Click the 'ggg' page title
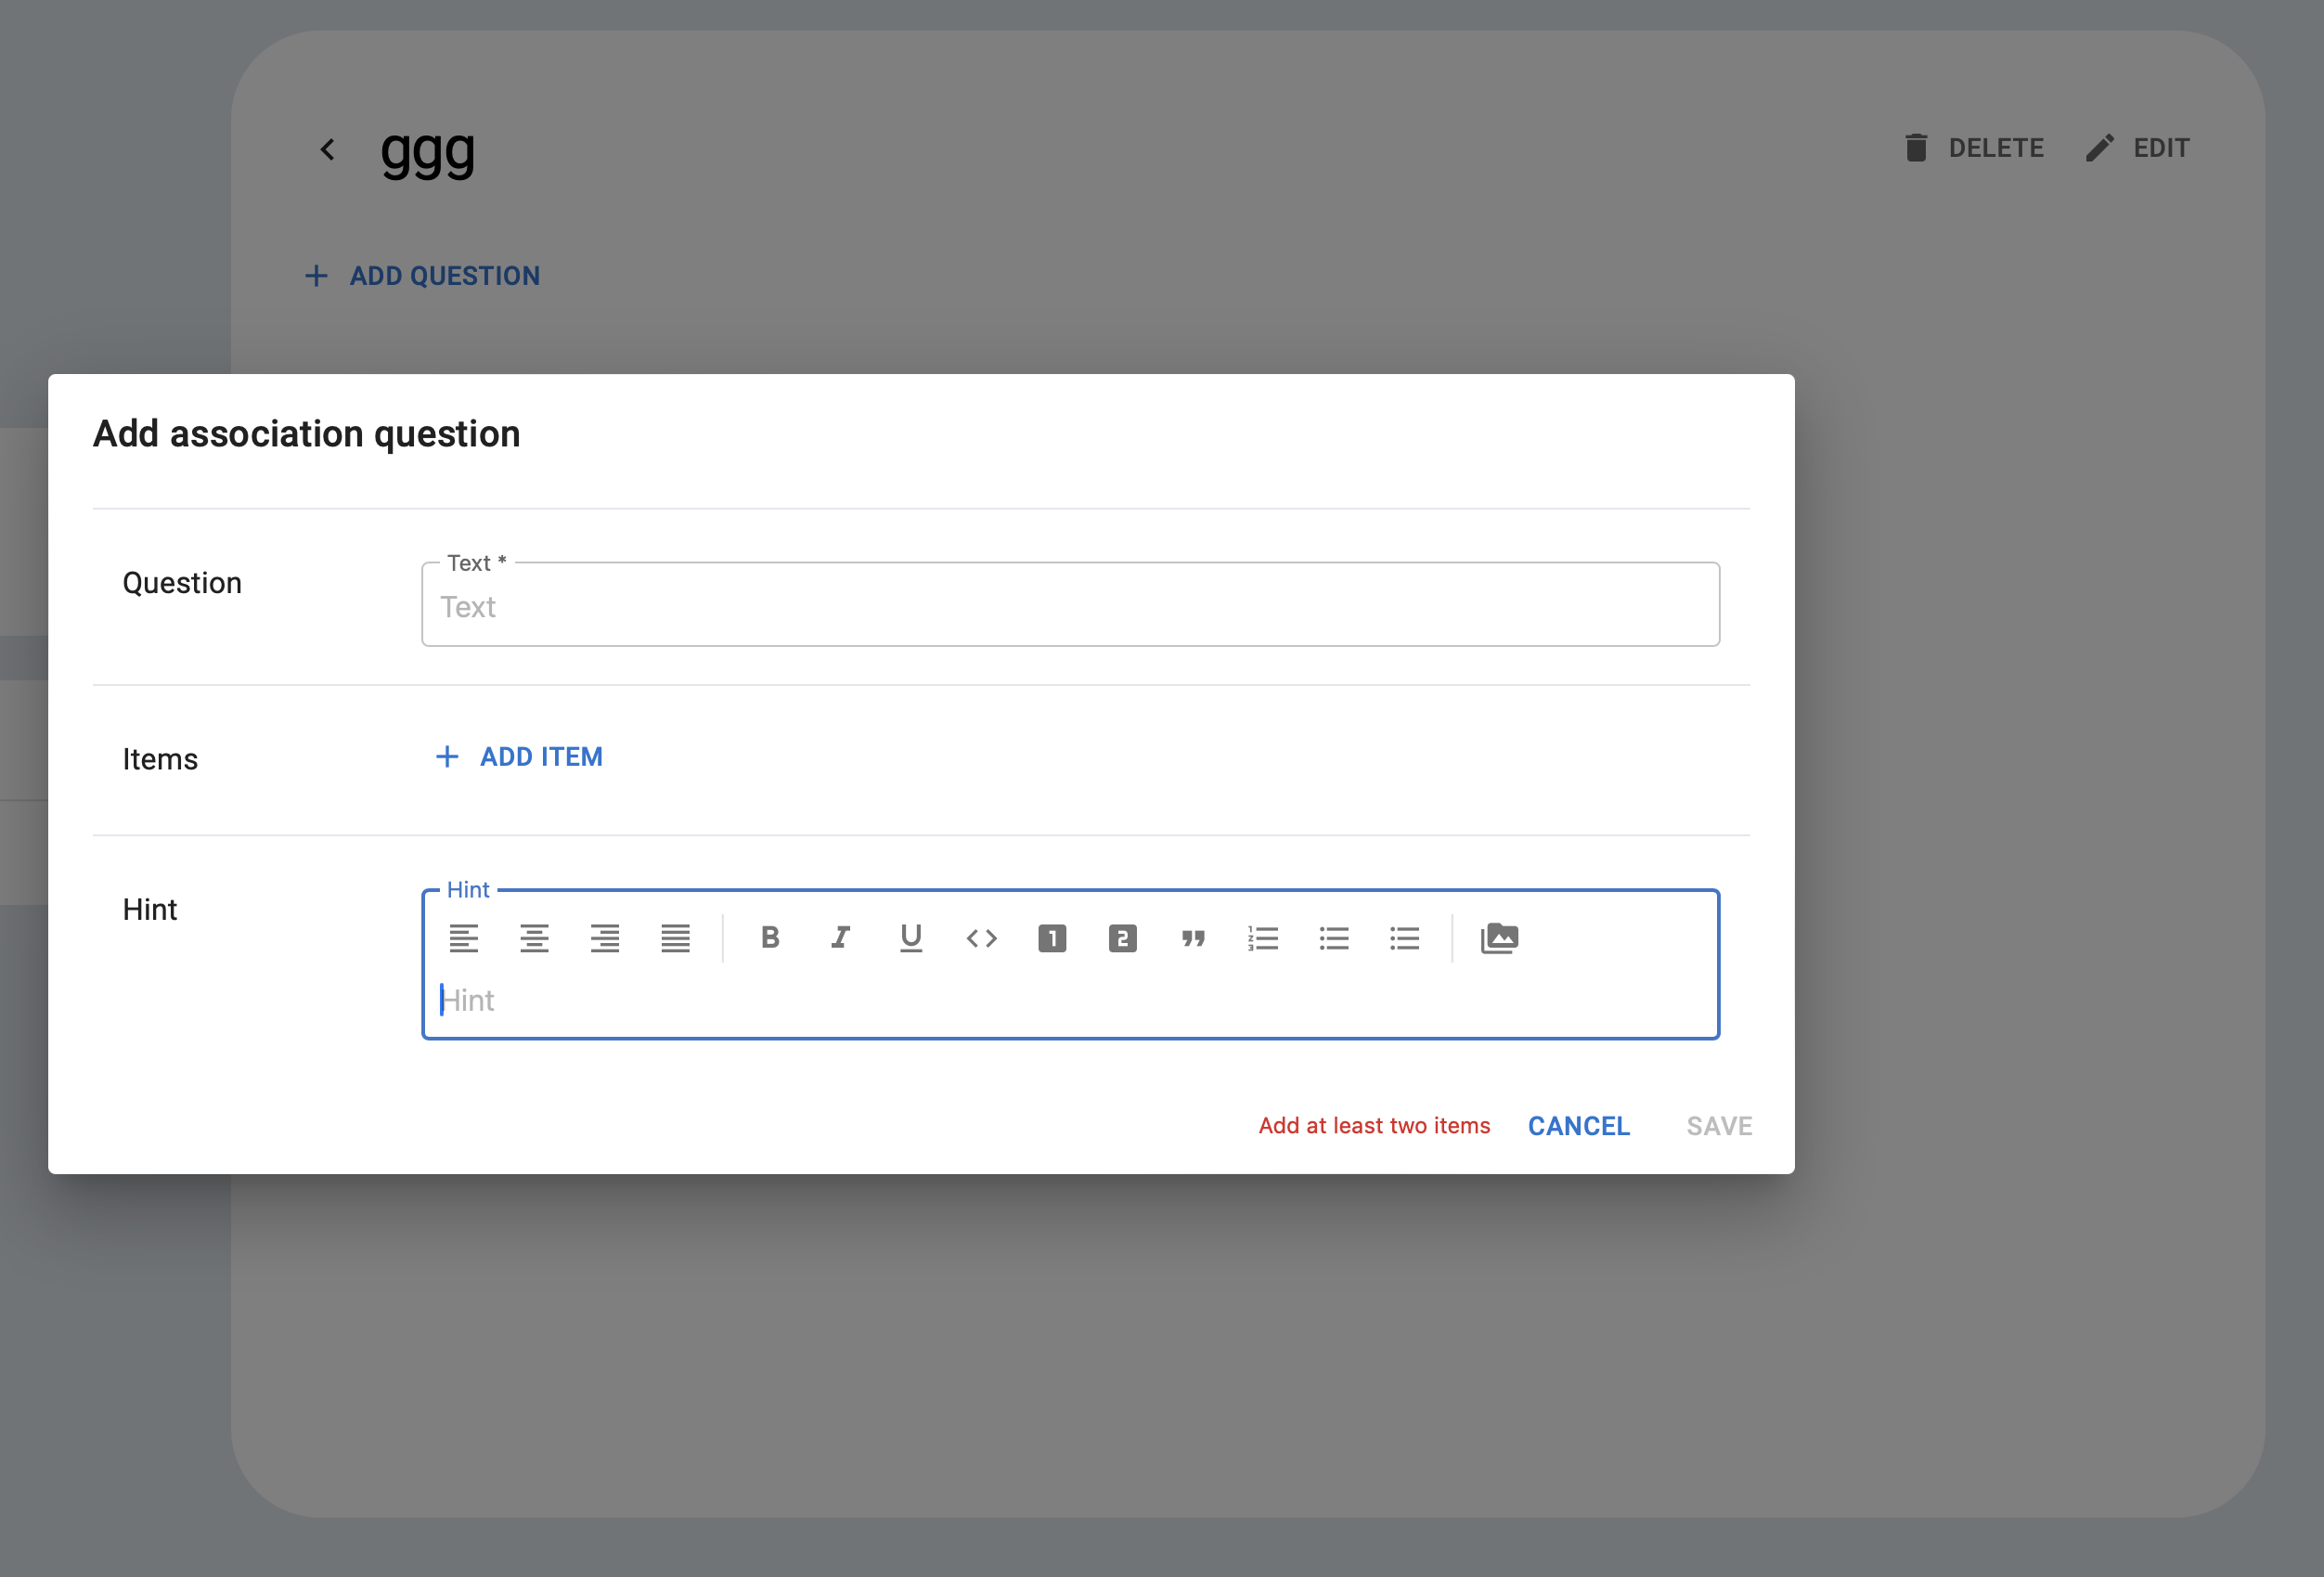The image size is (2324, 1577). 428,154
